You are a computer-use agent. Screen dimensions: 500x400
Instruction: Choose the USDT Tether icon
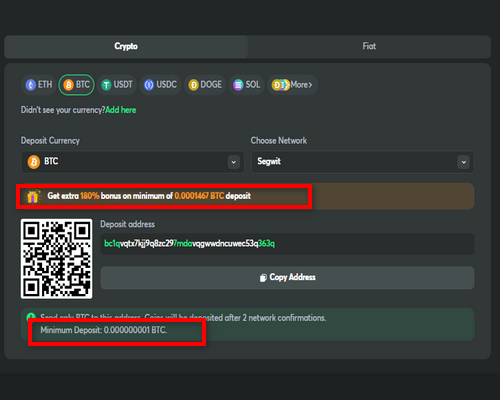click(x=106, y=85)
